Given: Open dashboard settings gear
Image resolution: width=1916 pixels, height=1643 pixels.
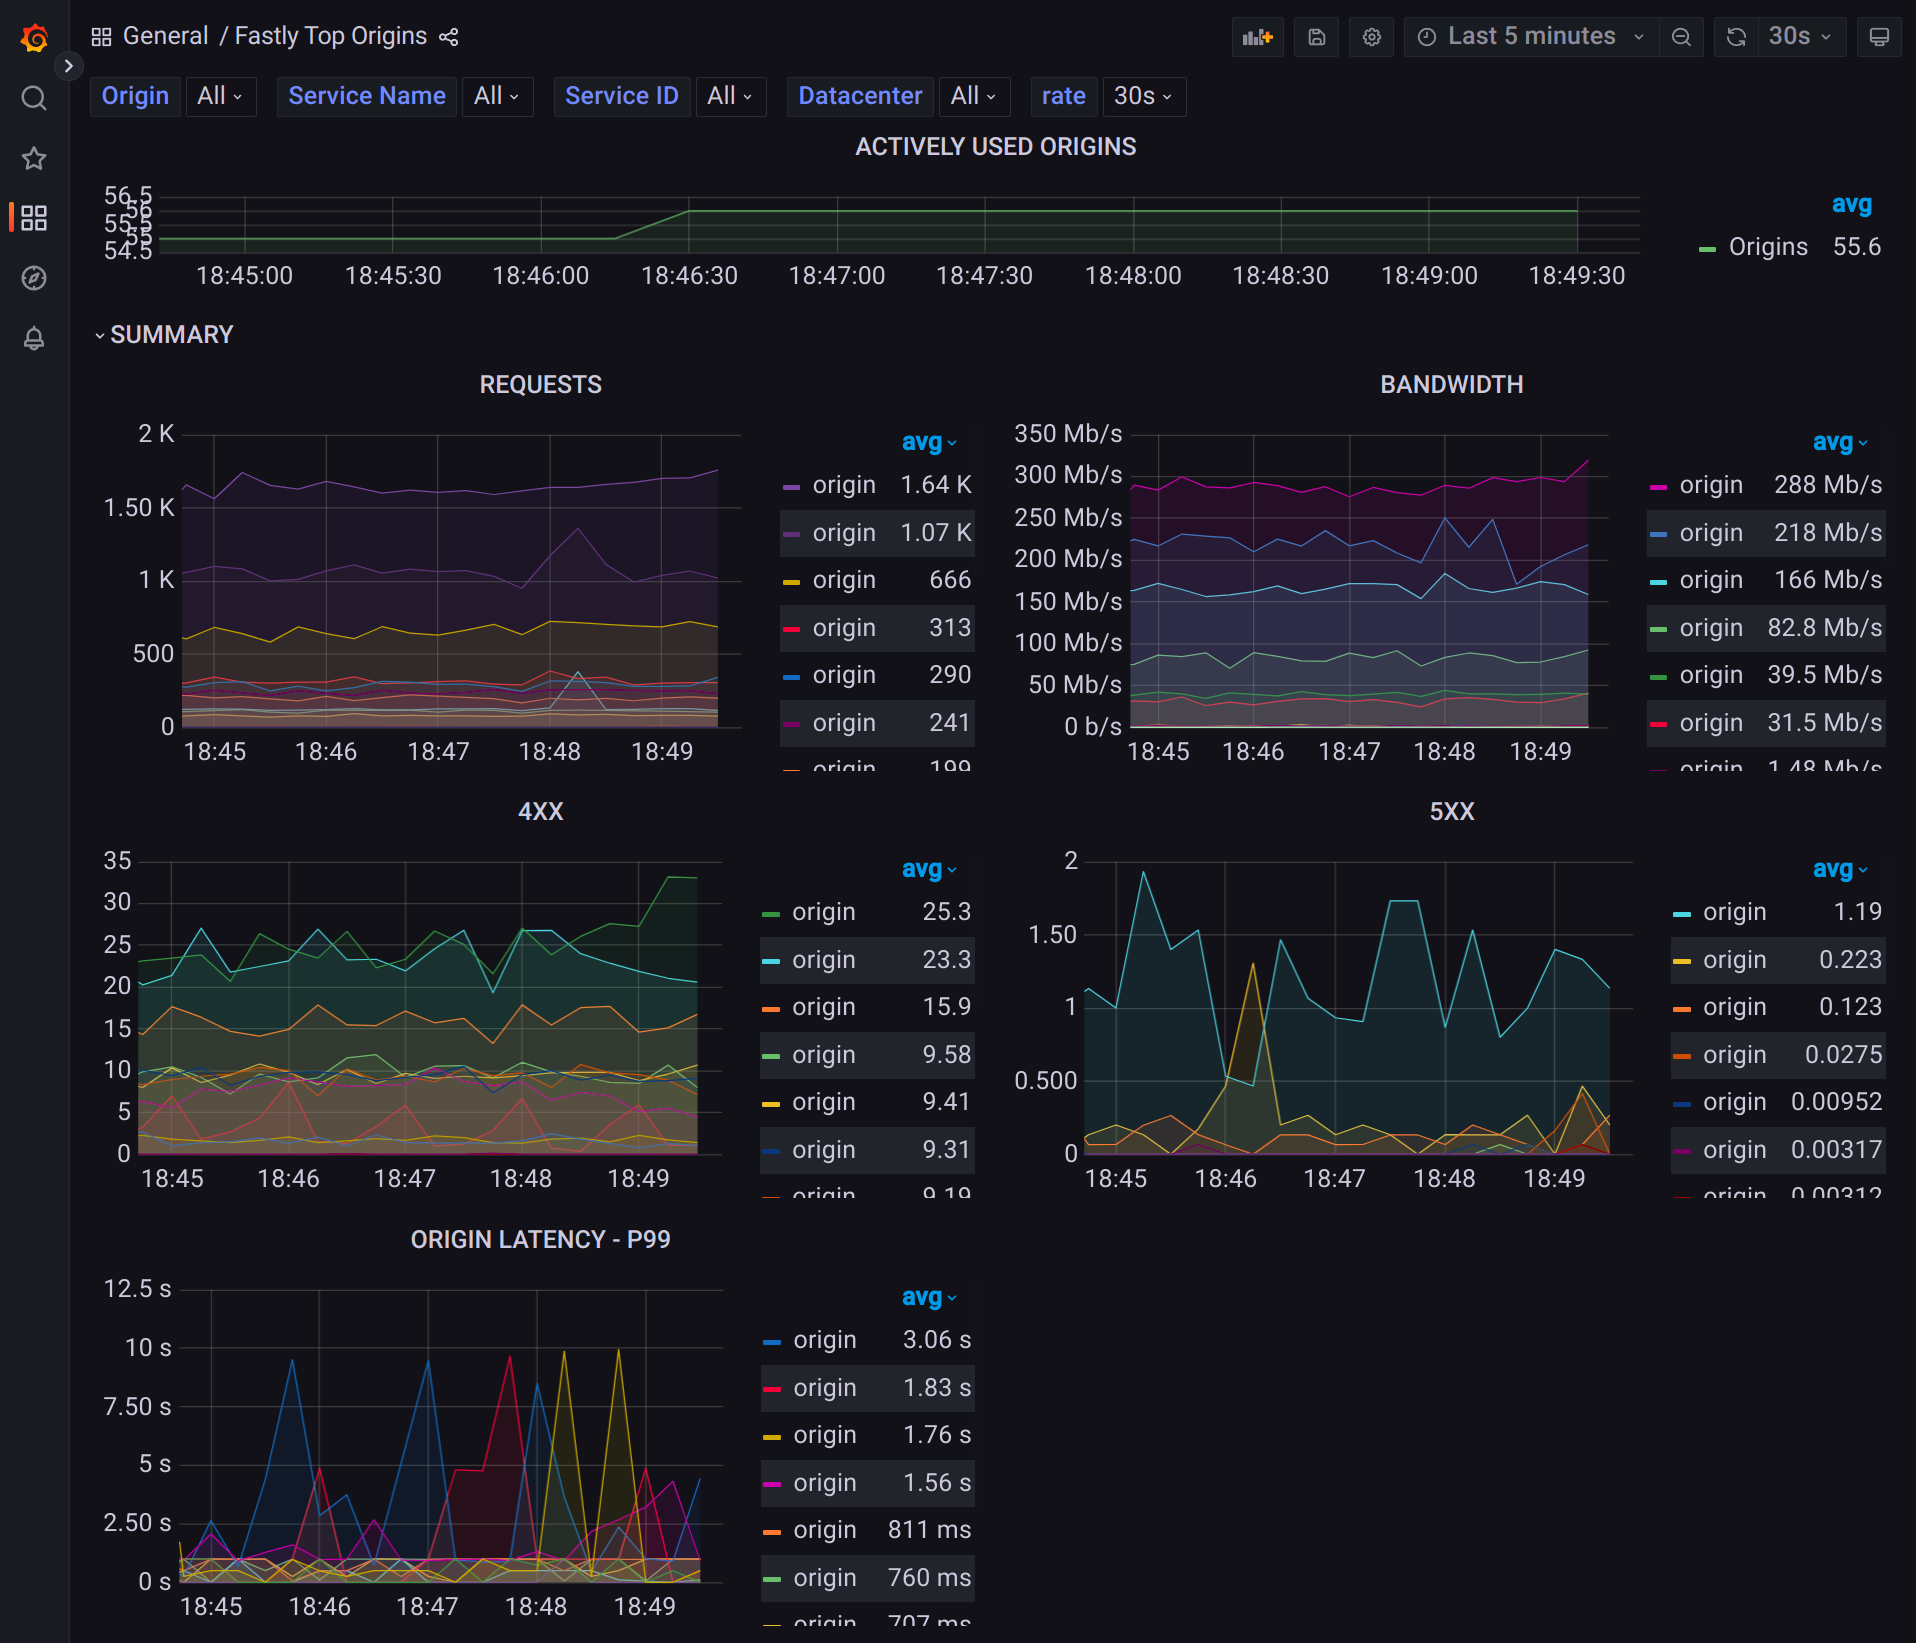Looking at the screenshot, I should (1372, 37).
